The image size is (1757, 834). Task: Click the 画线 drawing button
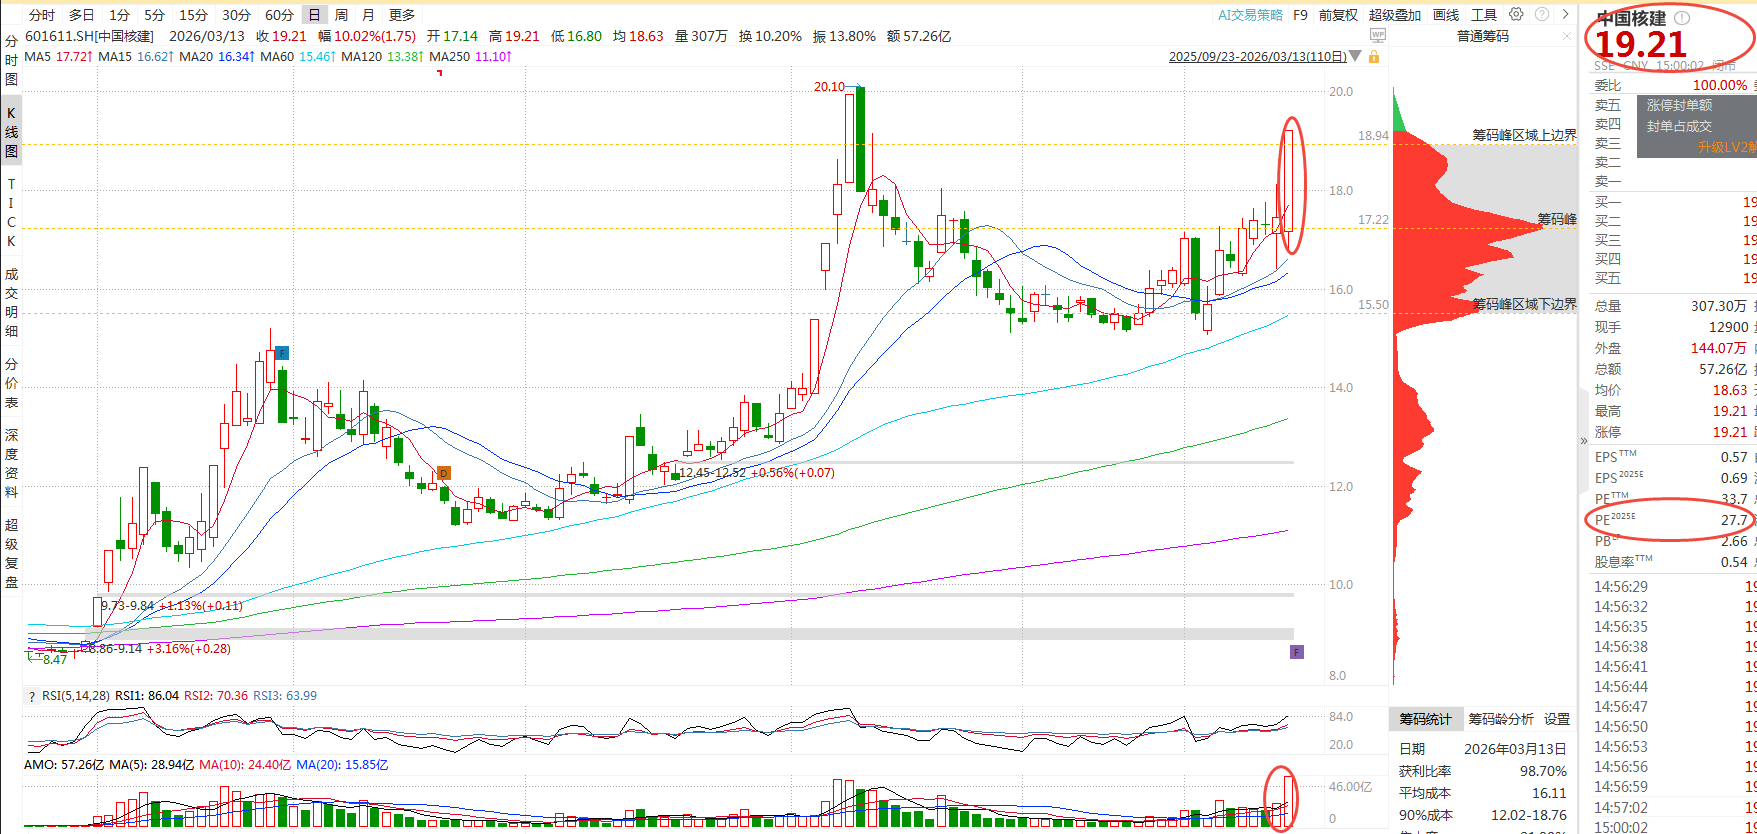pos(1446,15)
